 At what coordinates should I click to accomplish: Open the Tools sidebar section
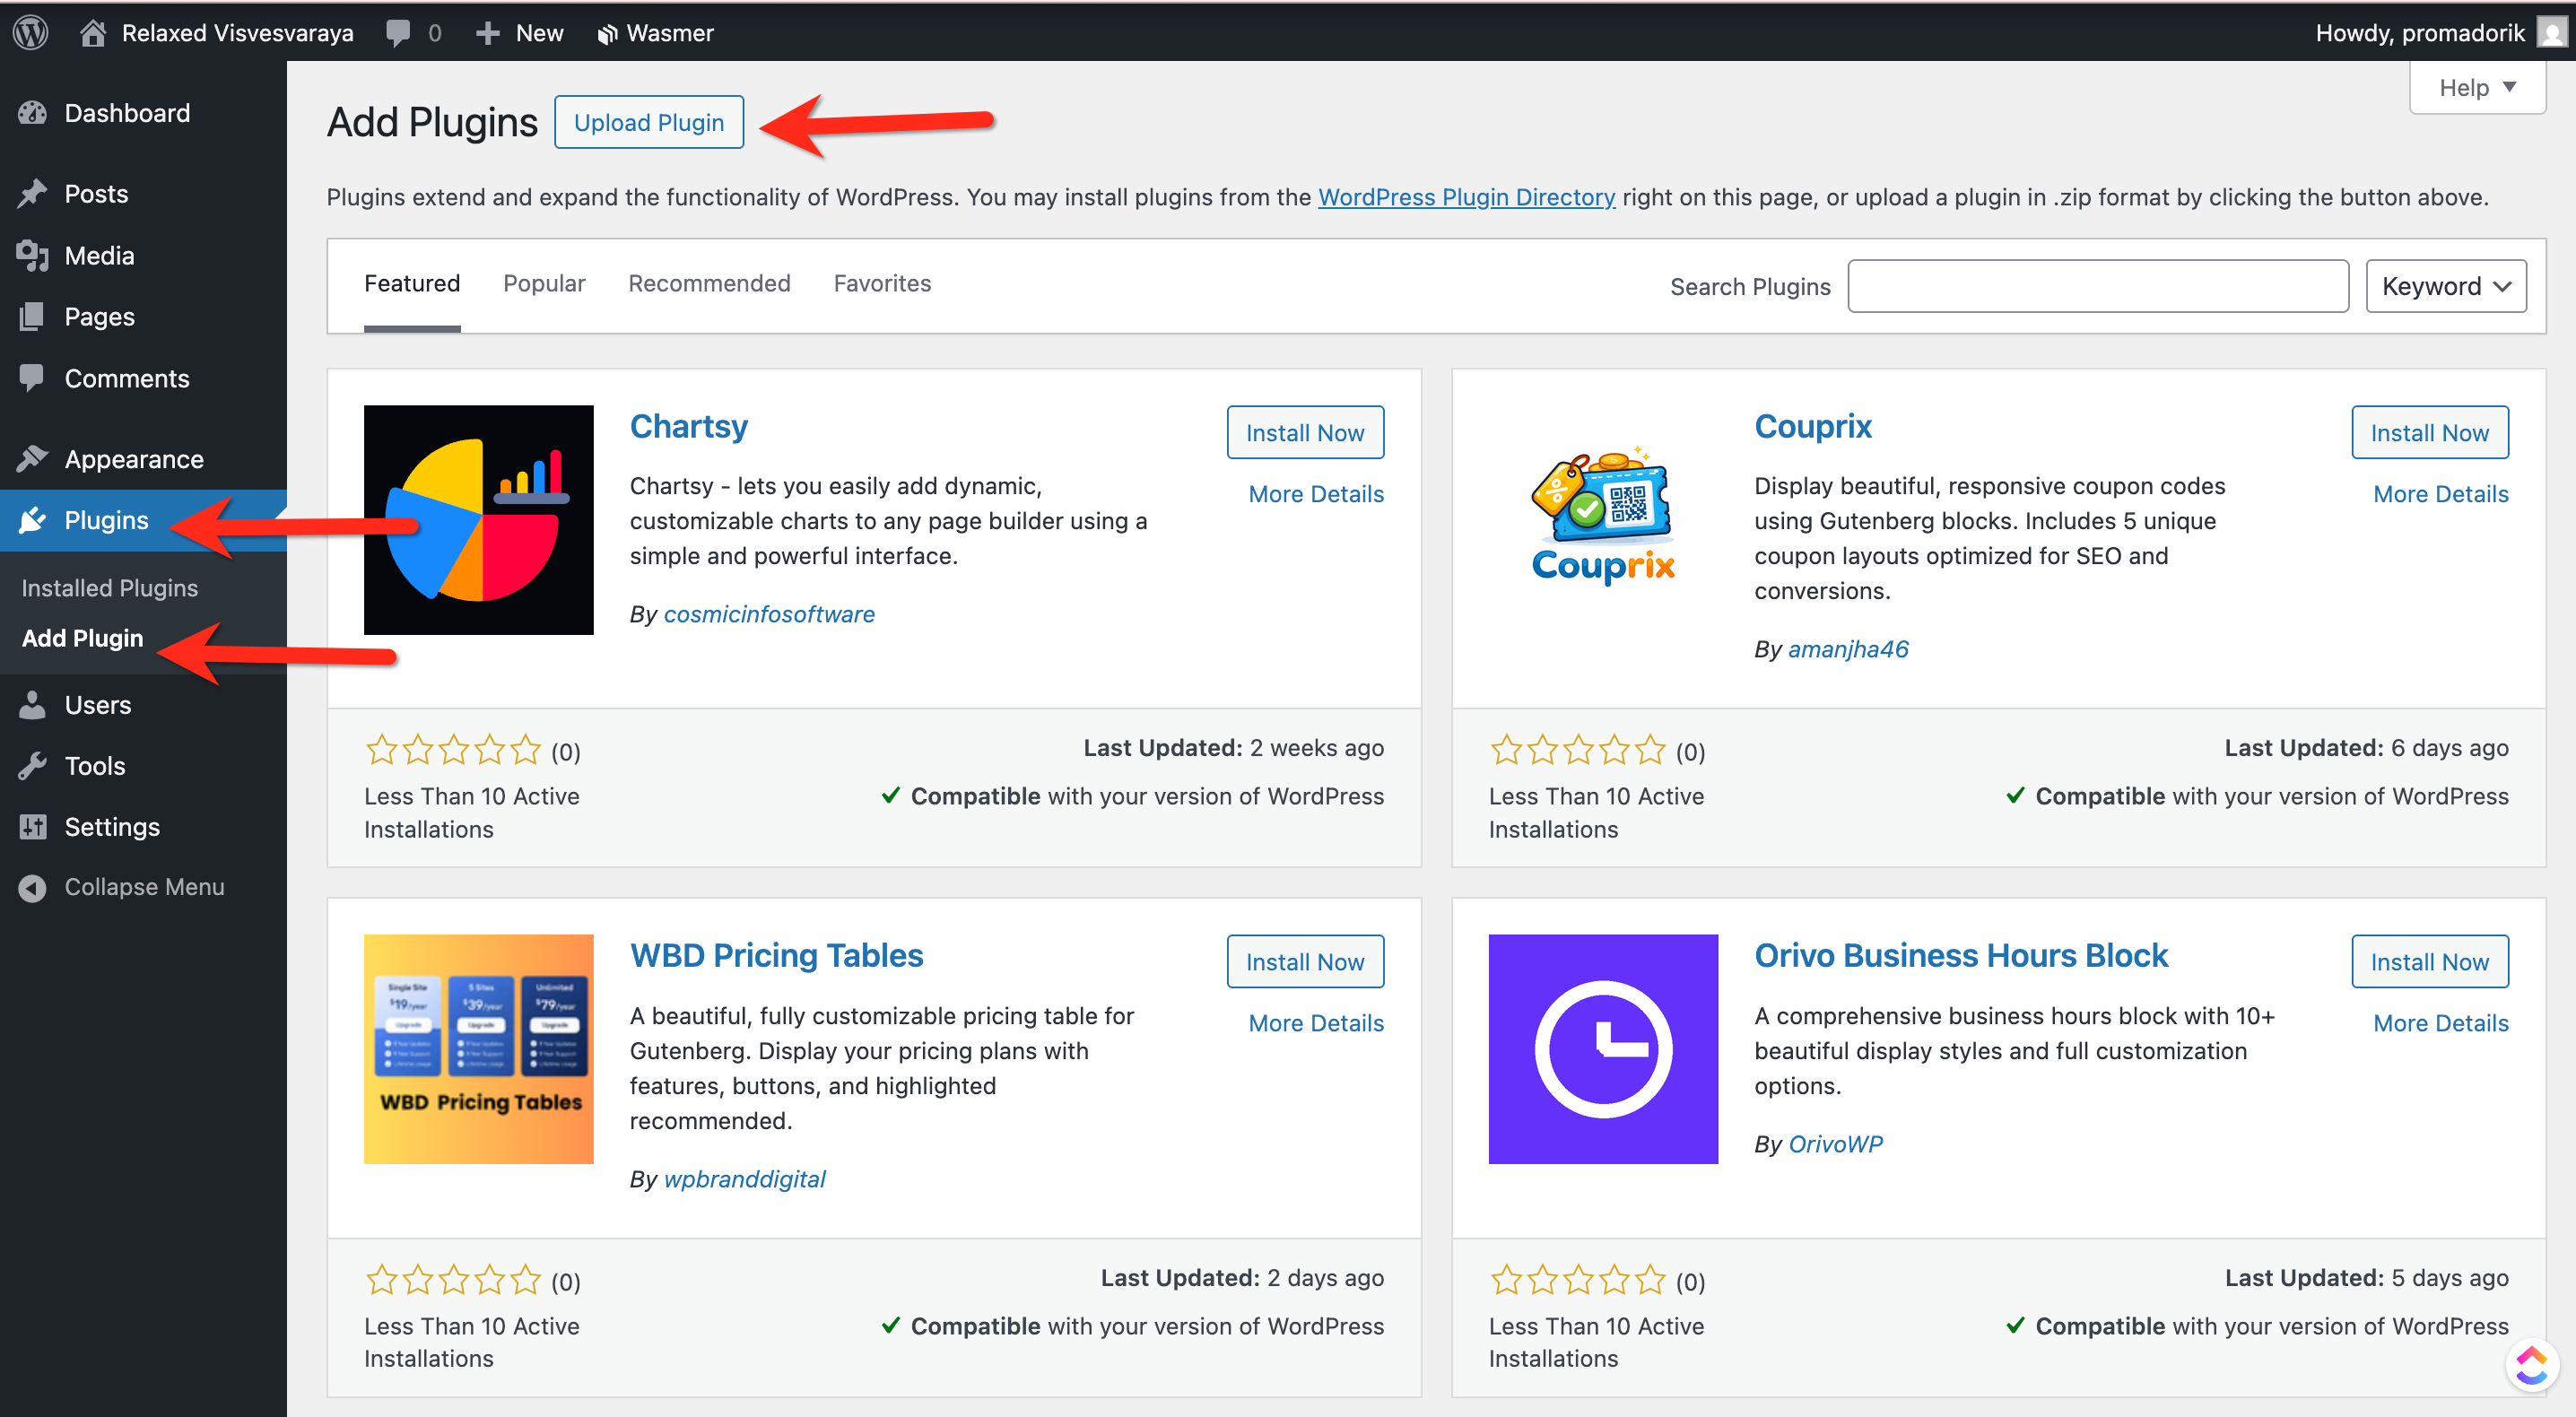[94, 766]
